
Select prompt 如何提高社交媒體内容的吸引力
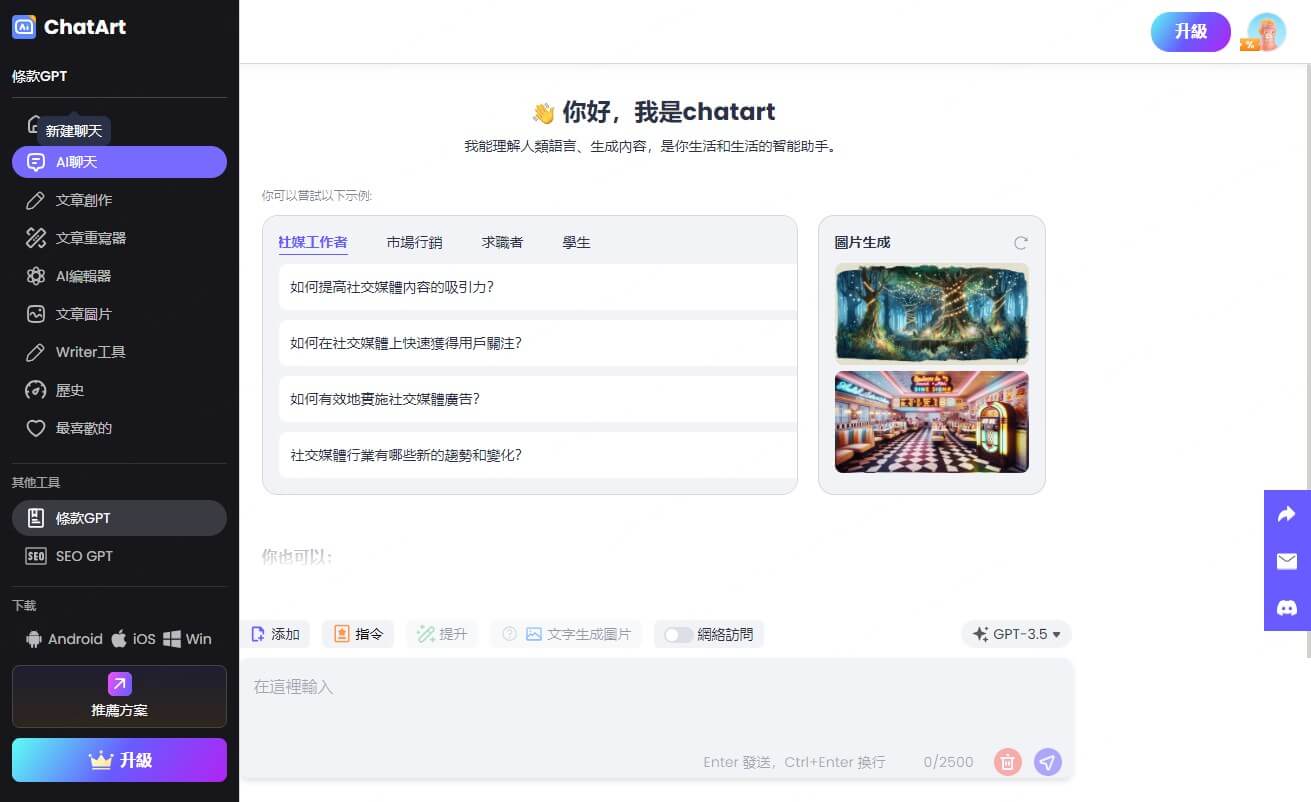tap(538, 287)
